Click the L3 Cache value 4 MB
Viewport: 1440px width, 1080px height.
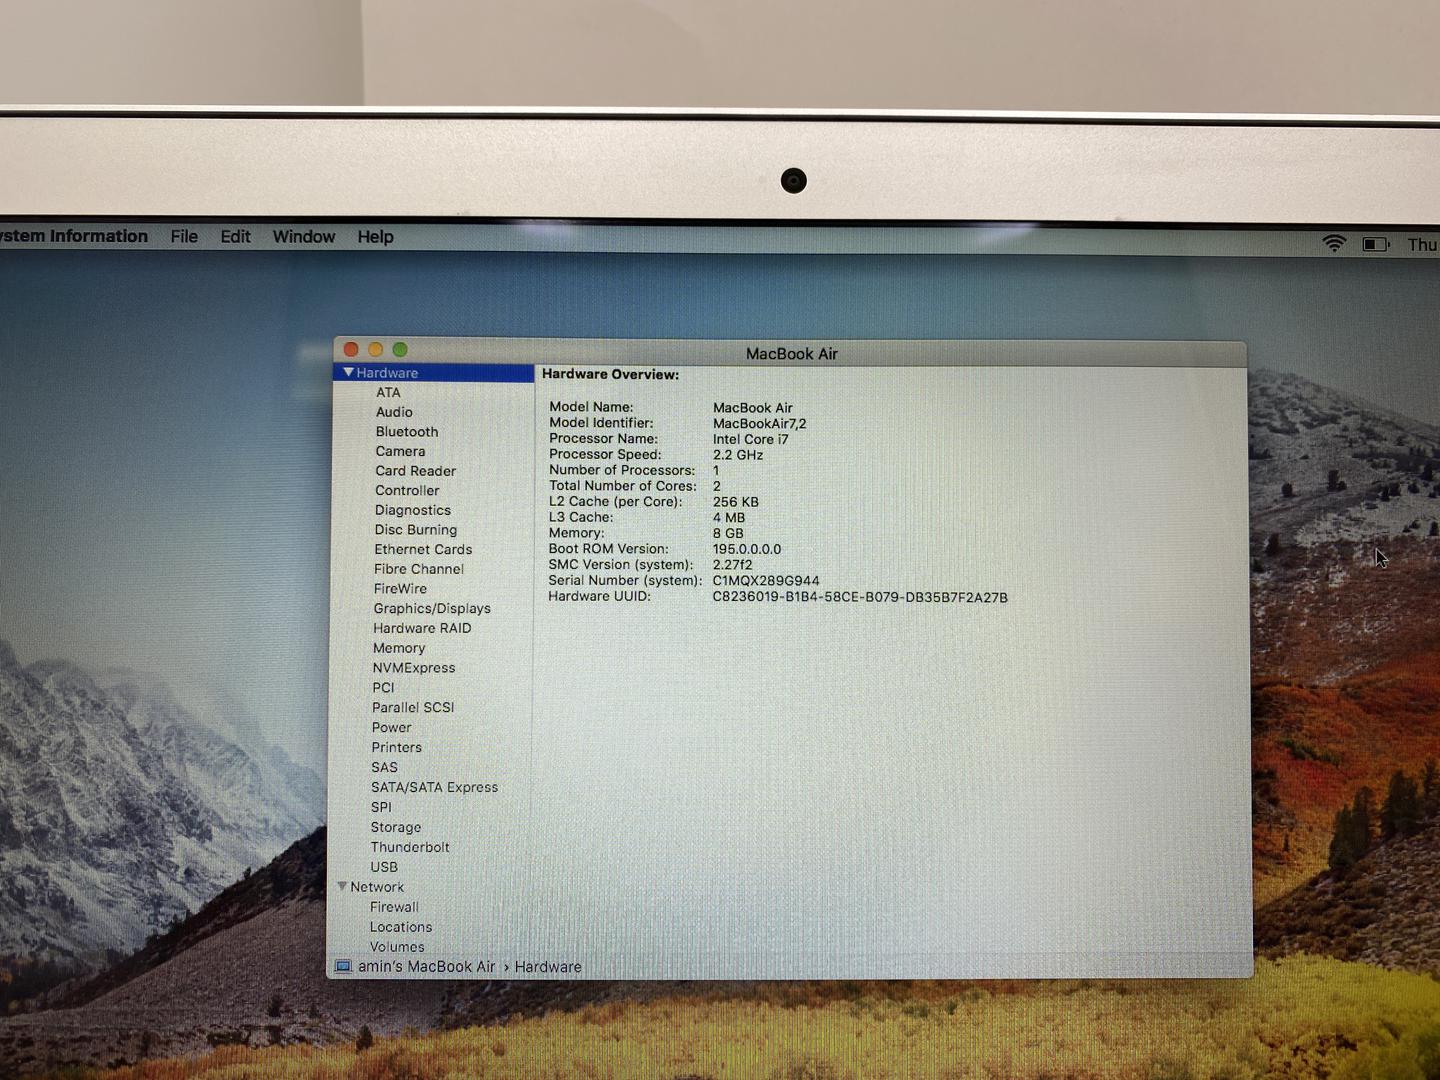(729, 517)
